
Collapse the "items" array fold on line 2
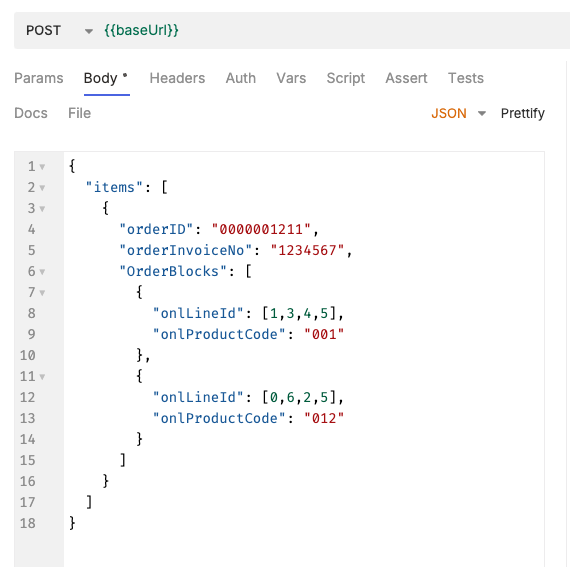pos(42,188)
